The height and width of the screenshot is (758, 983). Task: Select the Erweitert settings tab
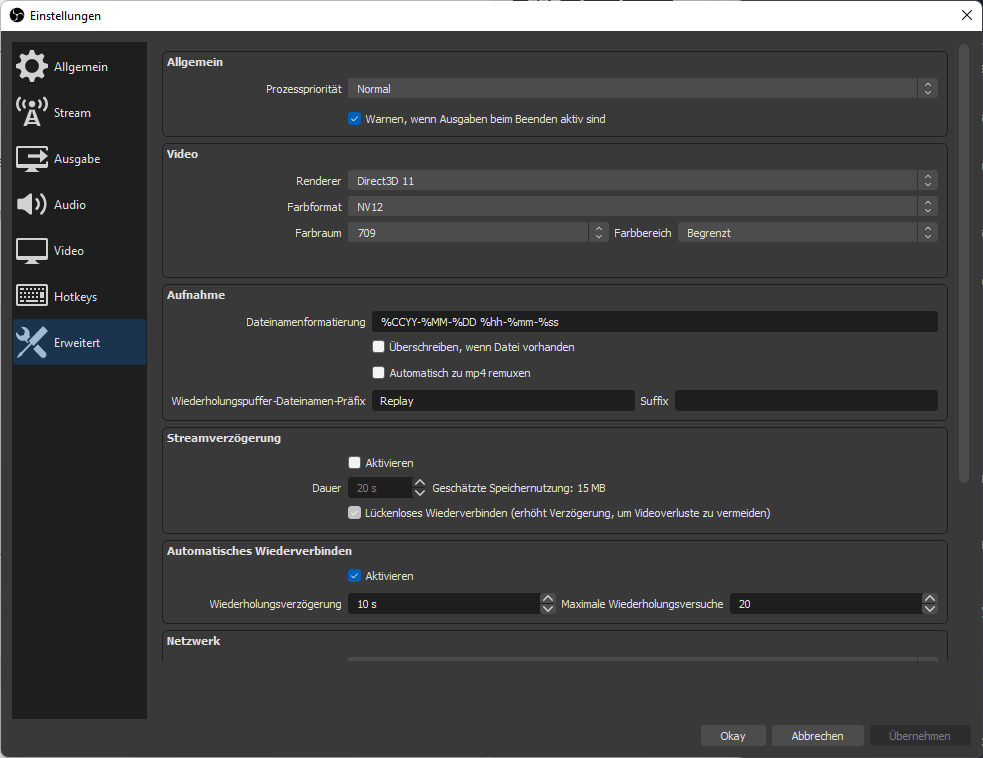pos(80,342)
